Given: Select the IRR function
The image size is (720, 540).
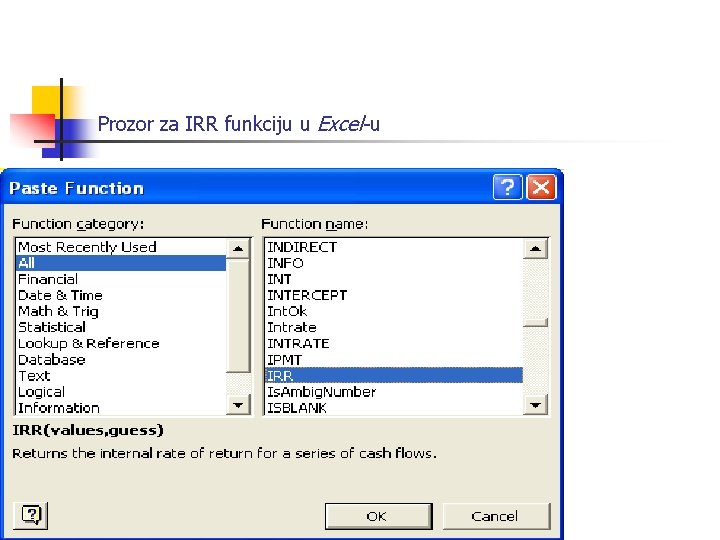Looking at the screenshot, I should pyautogui.click(x=394, y=376).
